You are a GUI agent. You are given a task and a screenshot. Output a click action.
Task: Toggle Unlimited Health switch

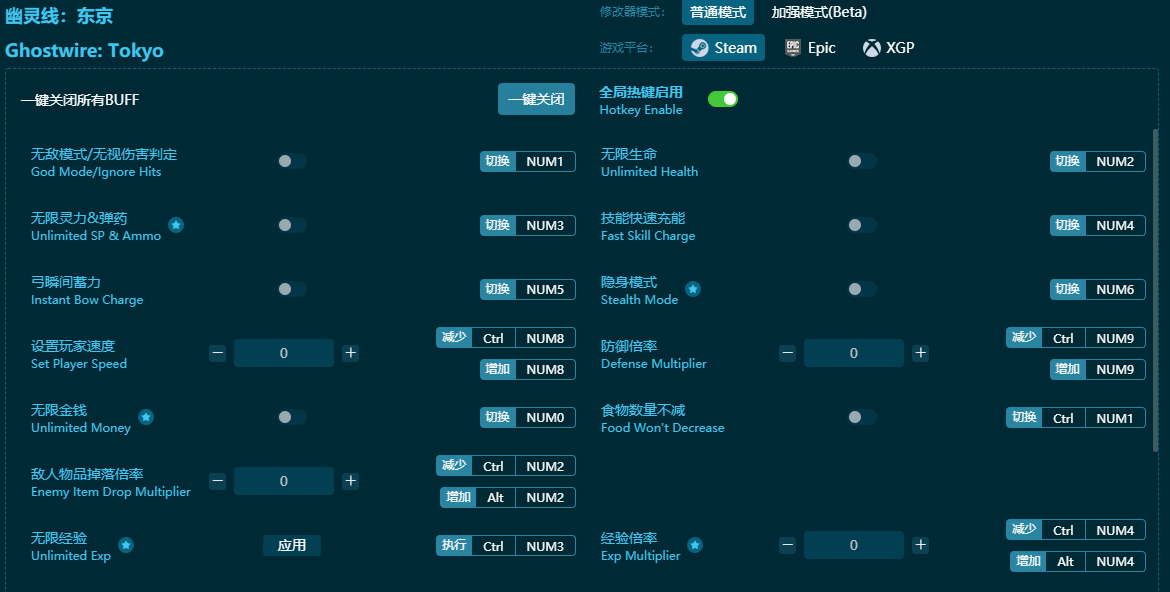862,161
